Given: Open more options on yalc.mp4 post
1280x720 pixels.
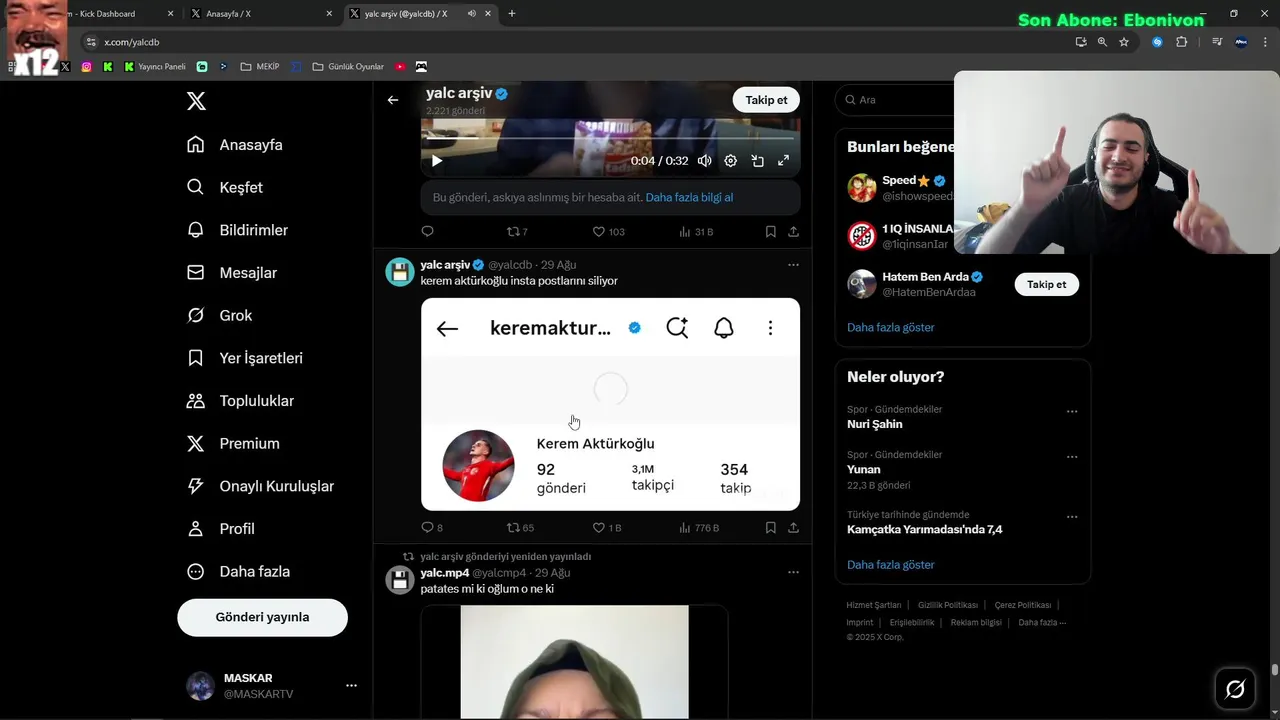Looking at the screenshot, I should pyautogui.click(x=793, y=573).
